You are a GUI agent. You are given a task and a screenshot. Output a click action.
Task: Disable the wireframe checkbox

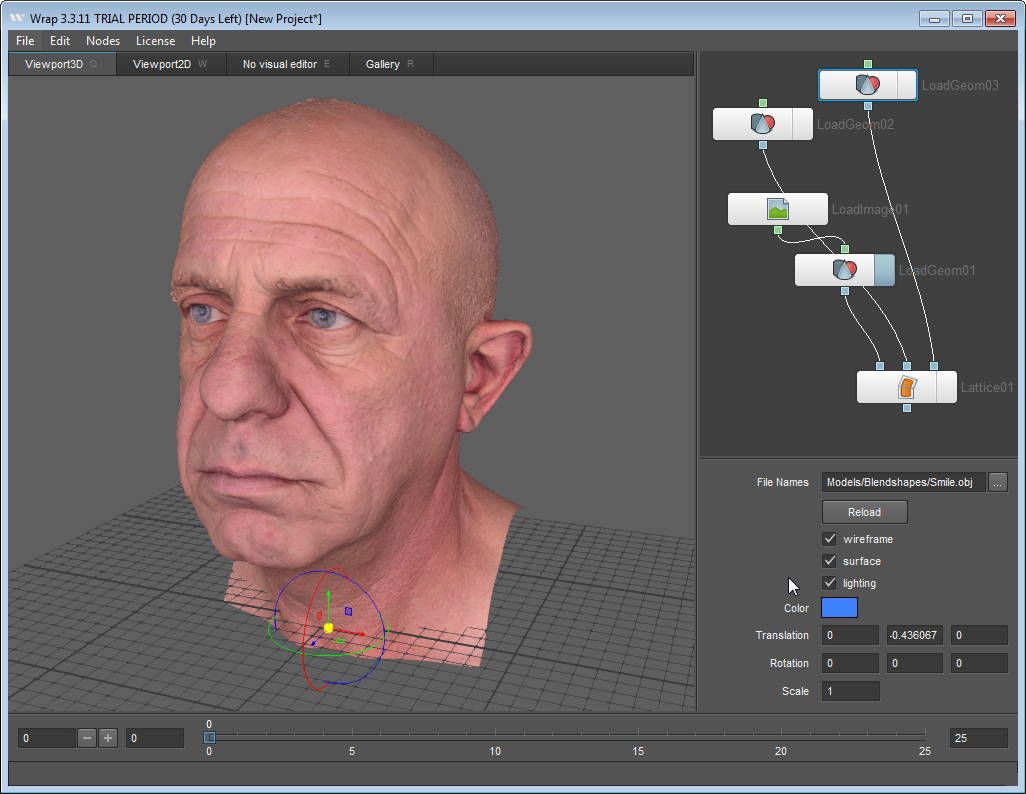[x=829, y=539]
